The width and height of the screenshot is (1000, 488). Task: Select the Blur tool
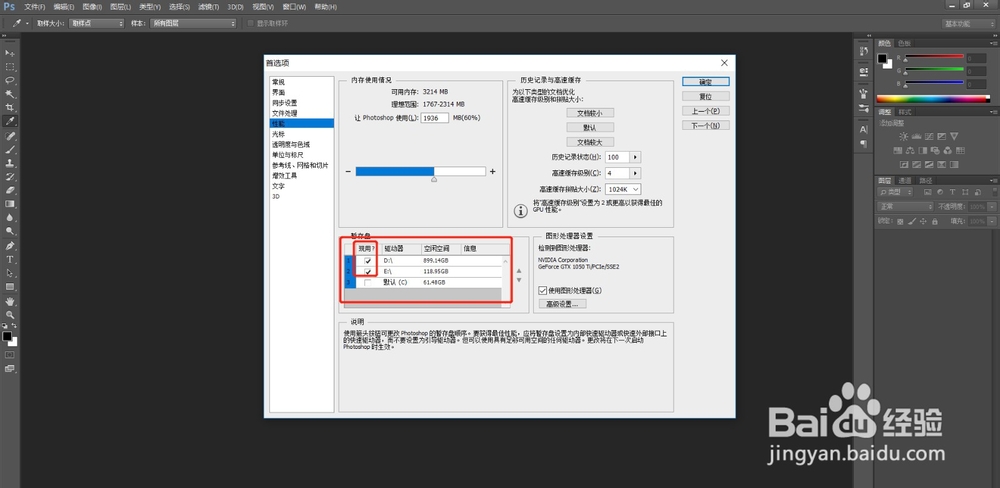tap(10, 218)
